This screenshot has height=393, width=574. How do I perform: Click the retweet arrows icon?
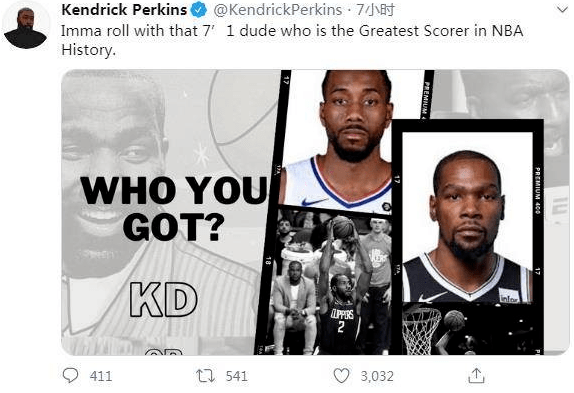[x=205, y=376]
